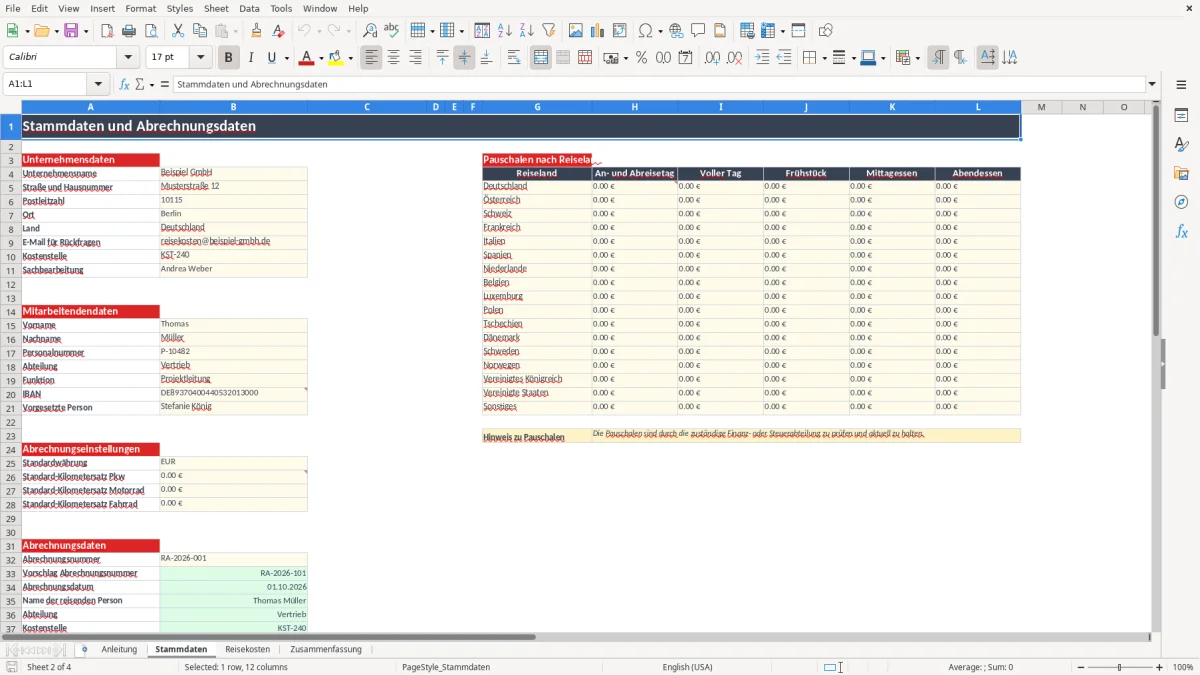Click the Save document icon
This screenshot has height=675, width=1200.
[x=71, y=31]
